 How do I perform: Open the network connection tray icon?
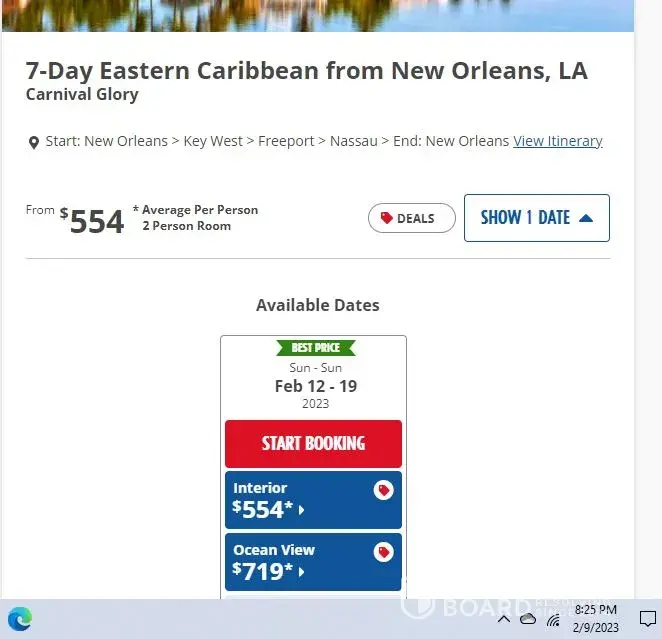[553, 619]
